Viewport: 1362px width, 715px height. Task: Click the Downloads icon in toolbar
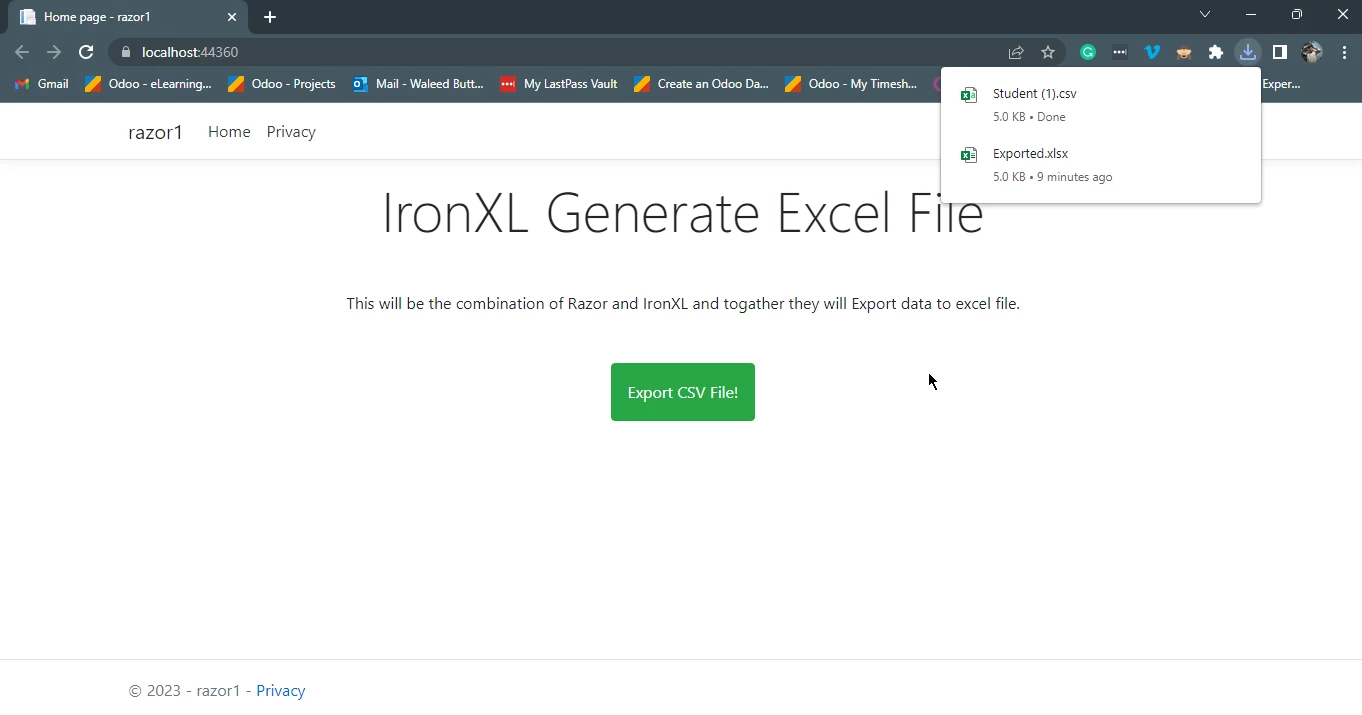click(x=1247, y=52)
